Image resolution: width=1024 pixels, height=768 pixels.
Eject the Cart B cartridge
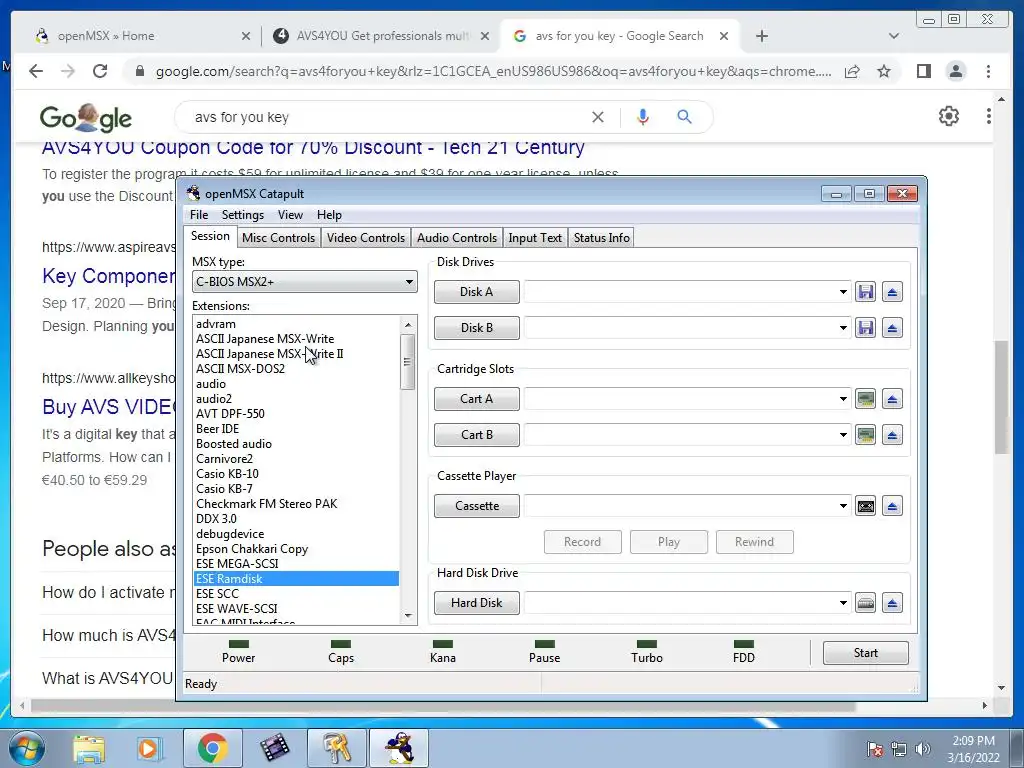(892, 435)
